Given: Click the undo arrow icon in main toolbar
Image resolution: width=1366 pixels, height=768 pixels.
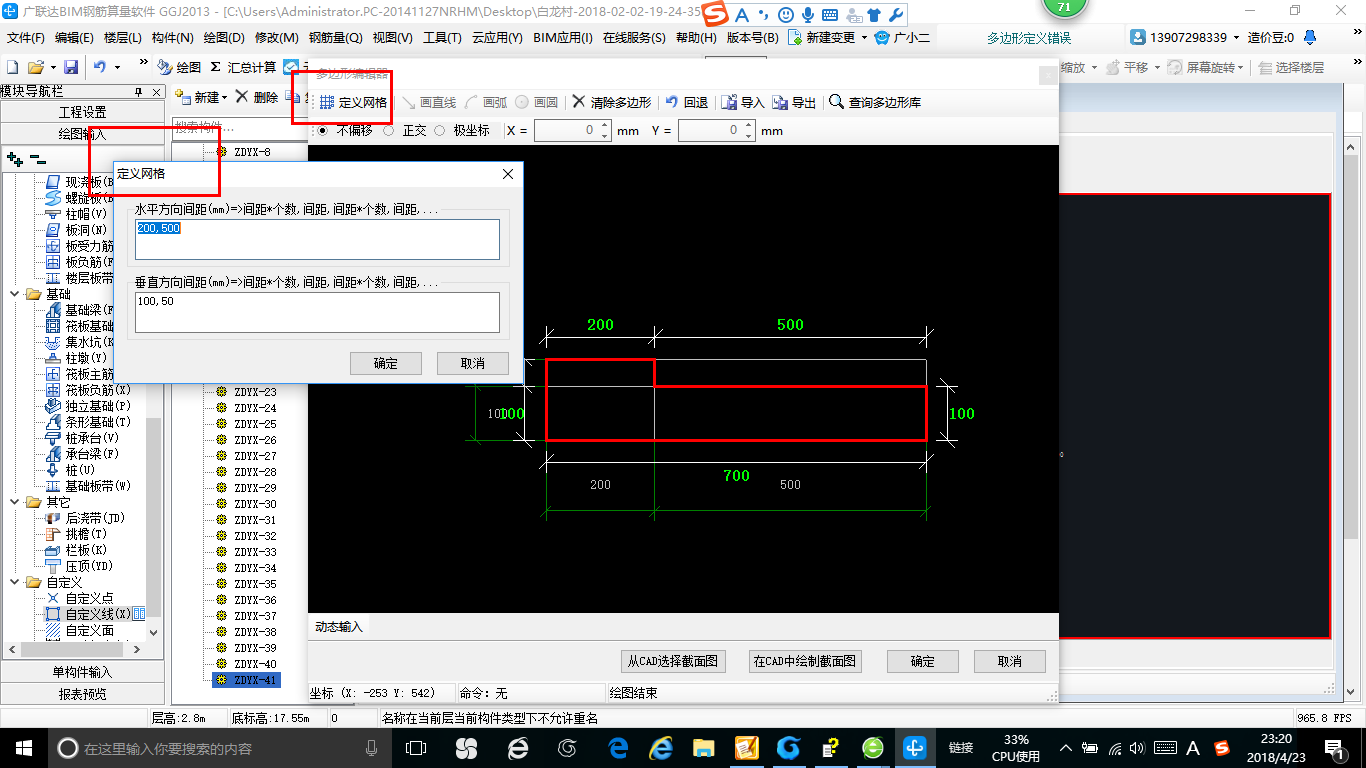Looking at the screenshot, I should coord(100,67).
